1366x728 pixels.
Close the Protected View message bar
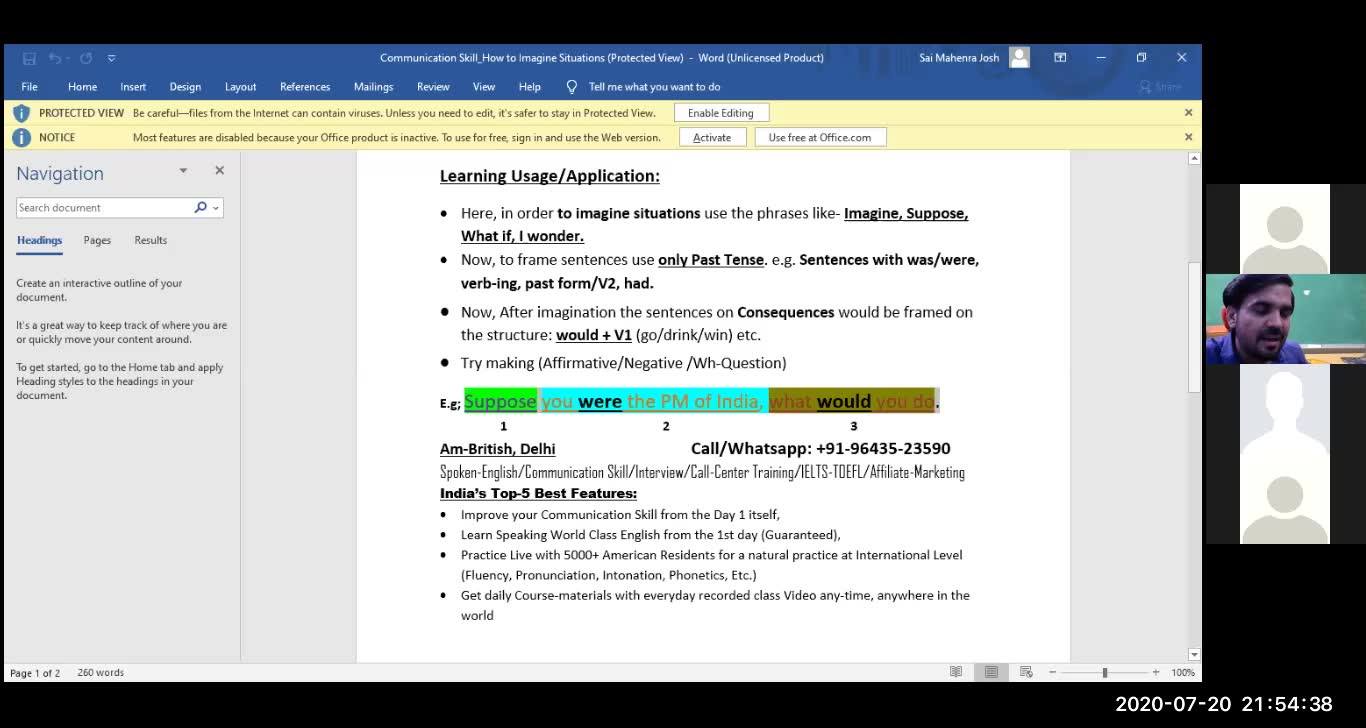pos(1188,113)
